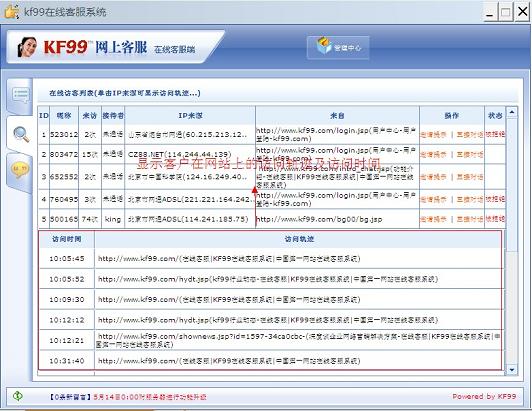Click the new messages notice in status bar

point(70,396)
